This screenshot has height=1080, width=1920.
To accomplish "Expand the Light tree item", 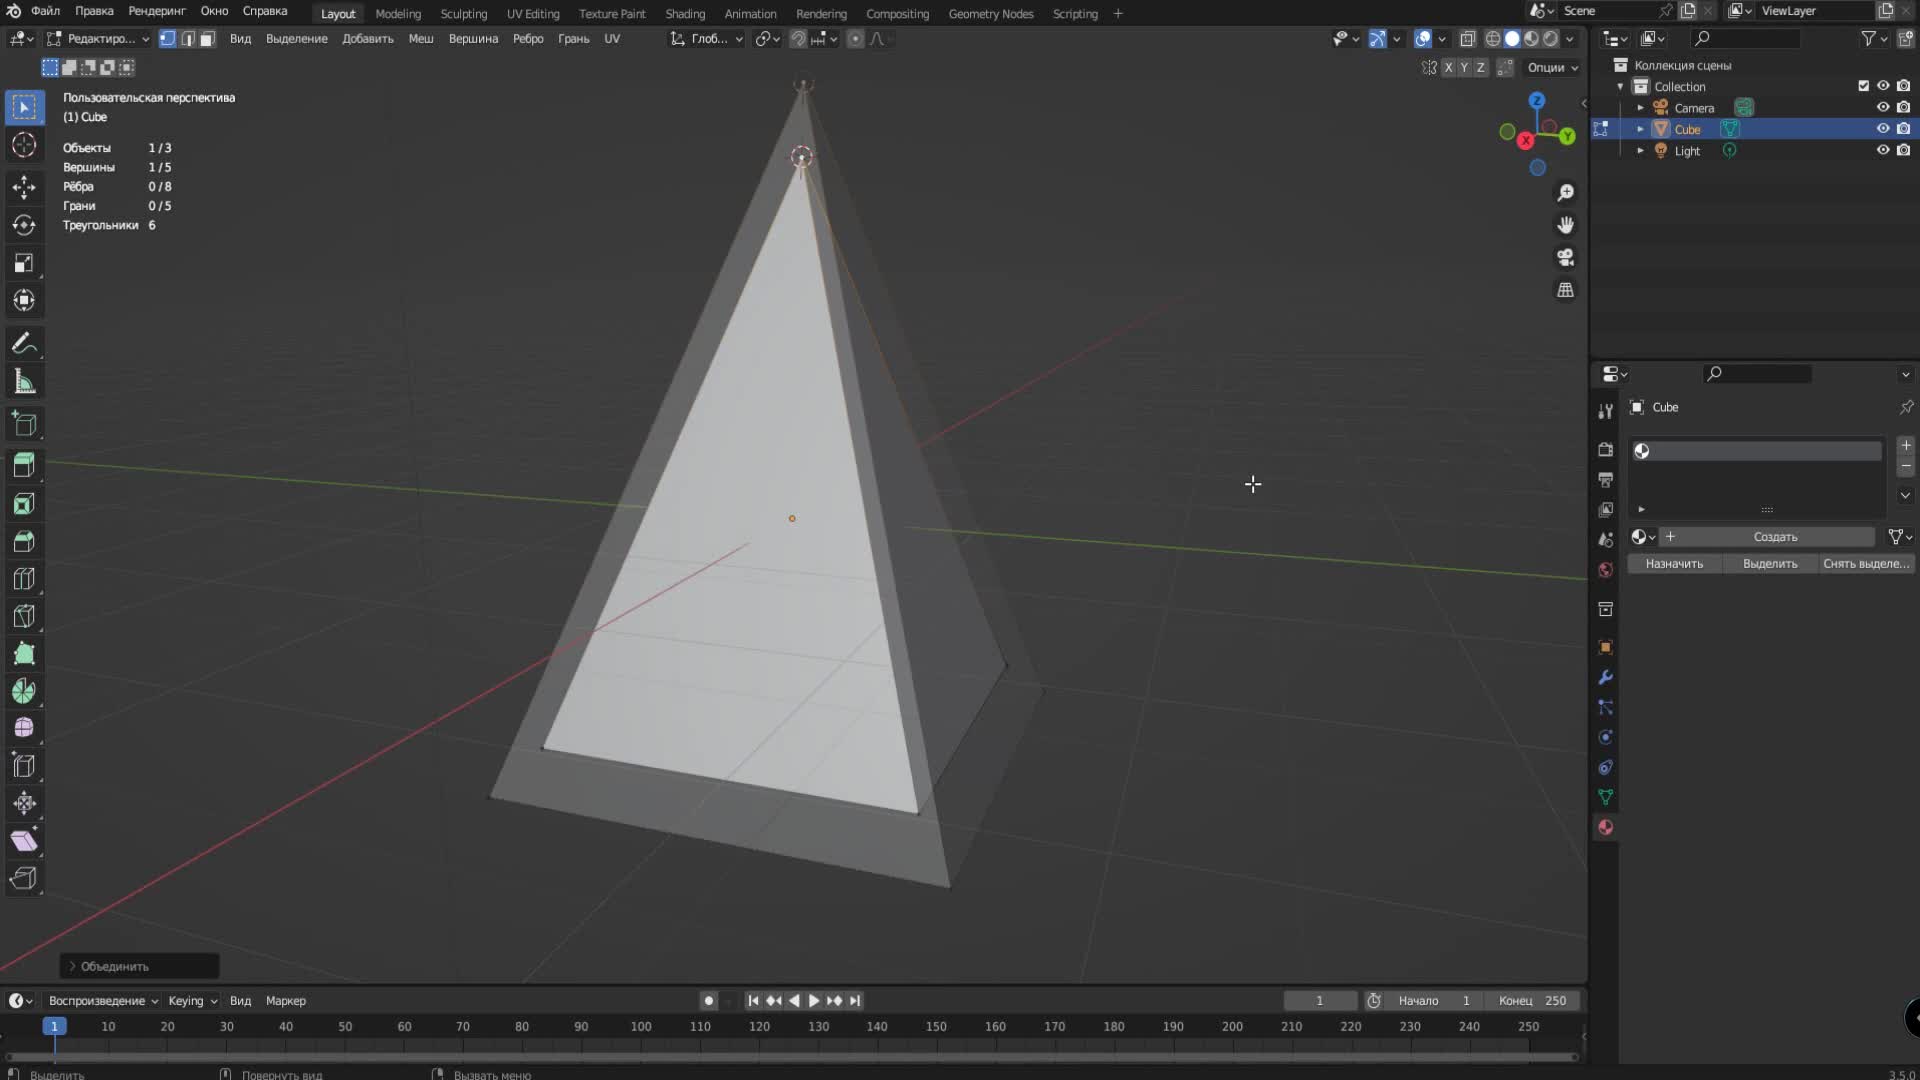I will (1640, 150).
